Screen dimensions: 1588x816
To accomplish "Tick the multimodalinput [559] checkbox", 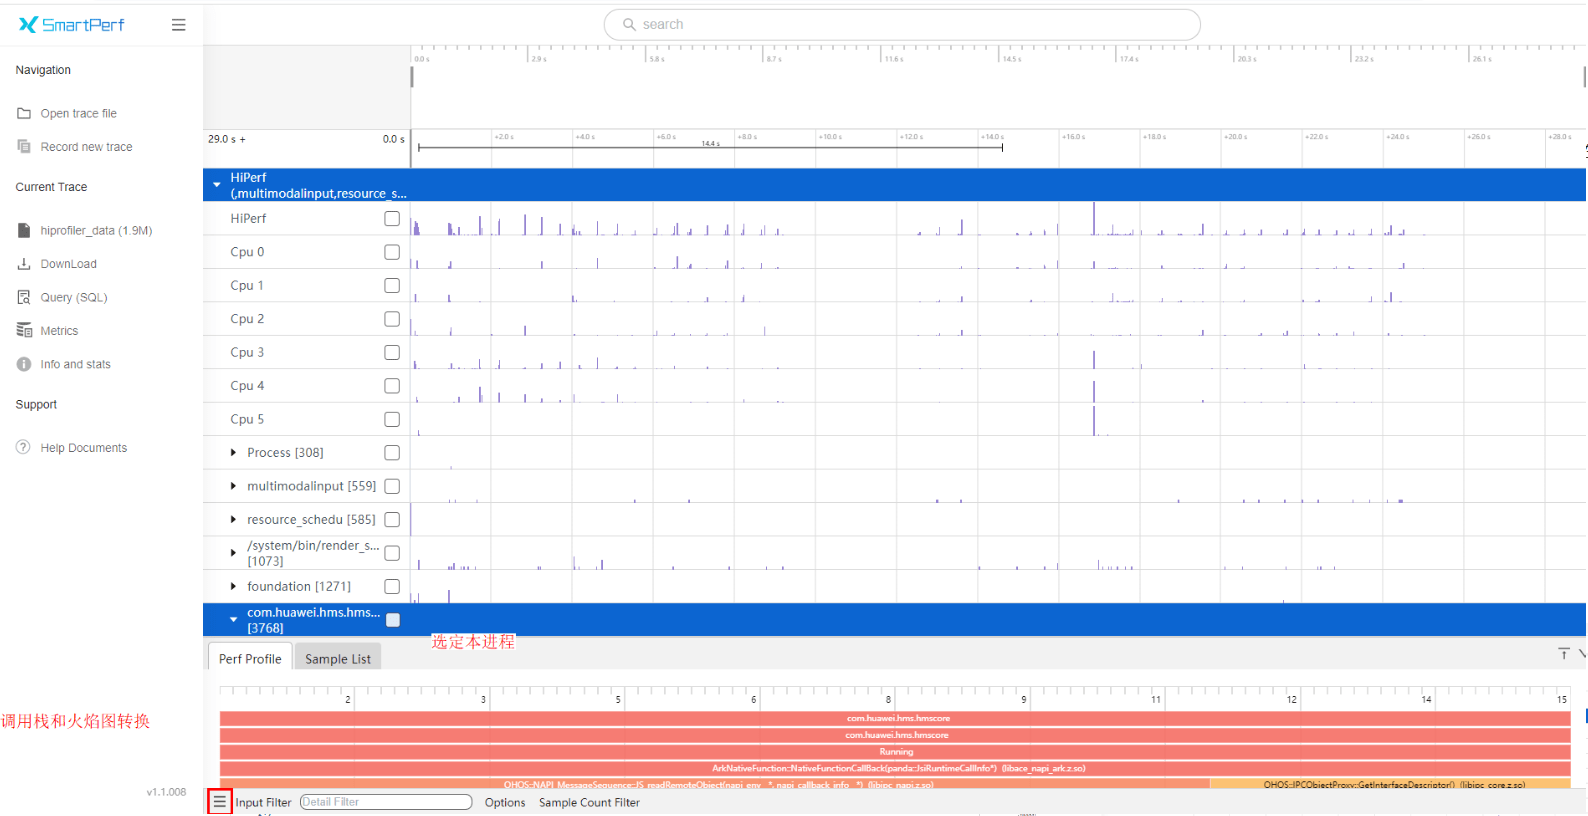I will click(x=392, y=486).
